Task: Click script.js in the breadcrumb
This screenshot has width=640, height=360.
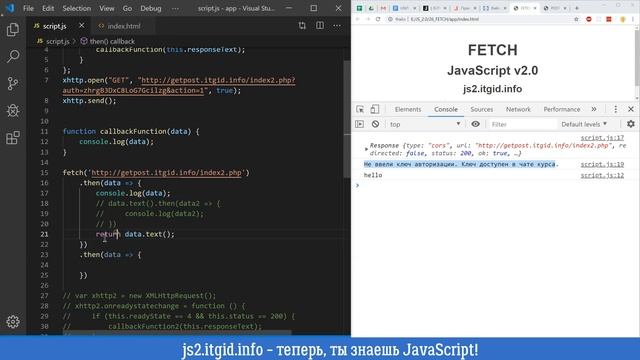Action: click(57, 41)
